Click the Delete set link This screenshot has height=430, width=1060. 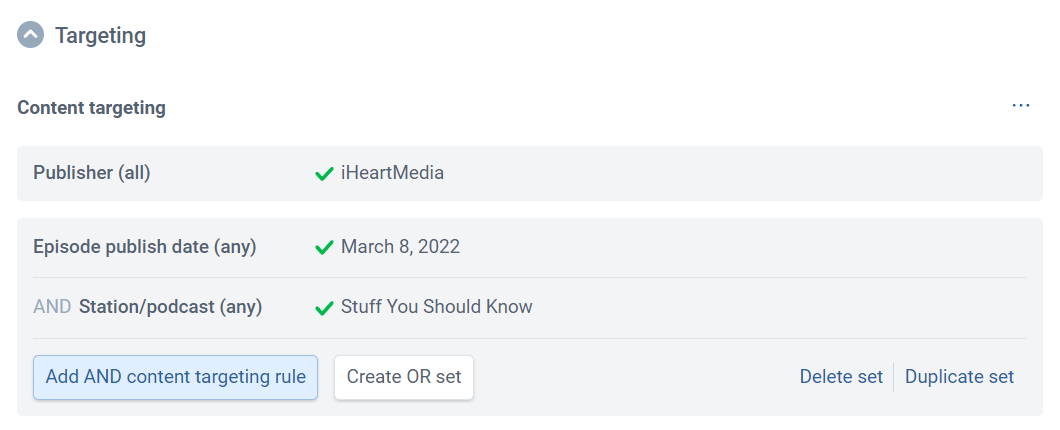[x=841, y=377]
